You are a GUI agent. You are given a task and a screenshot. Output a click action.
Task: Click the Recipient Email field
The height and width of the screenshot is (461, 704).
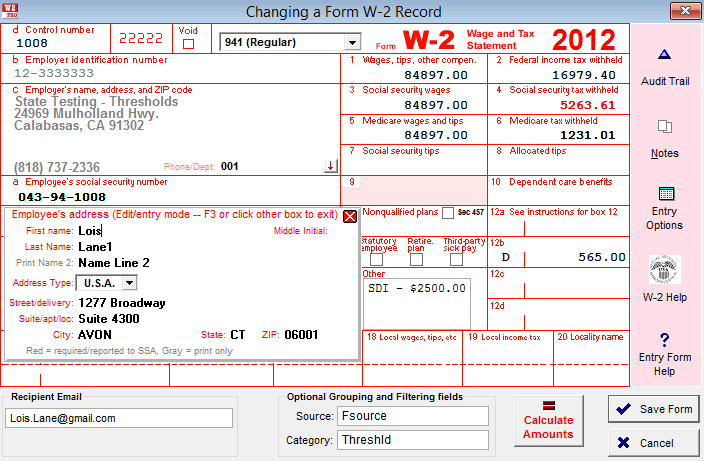click(118, 418)
